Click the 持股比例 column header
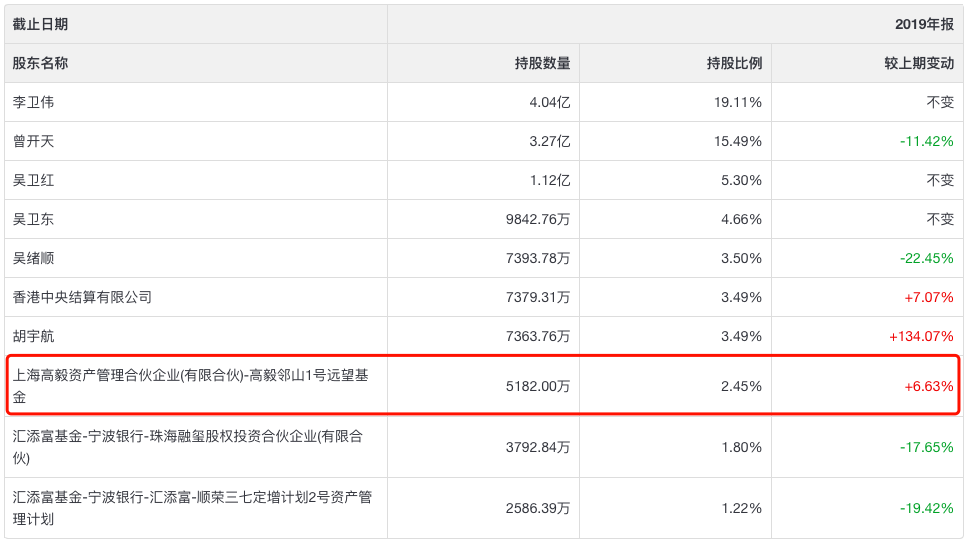Screen dimensions: 967x542 [x=735, y=63]
